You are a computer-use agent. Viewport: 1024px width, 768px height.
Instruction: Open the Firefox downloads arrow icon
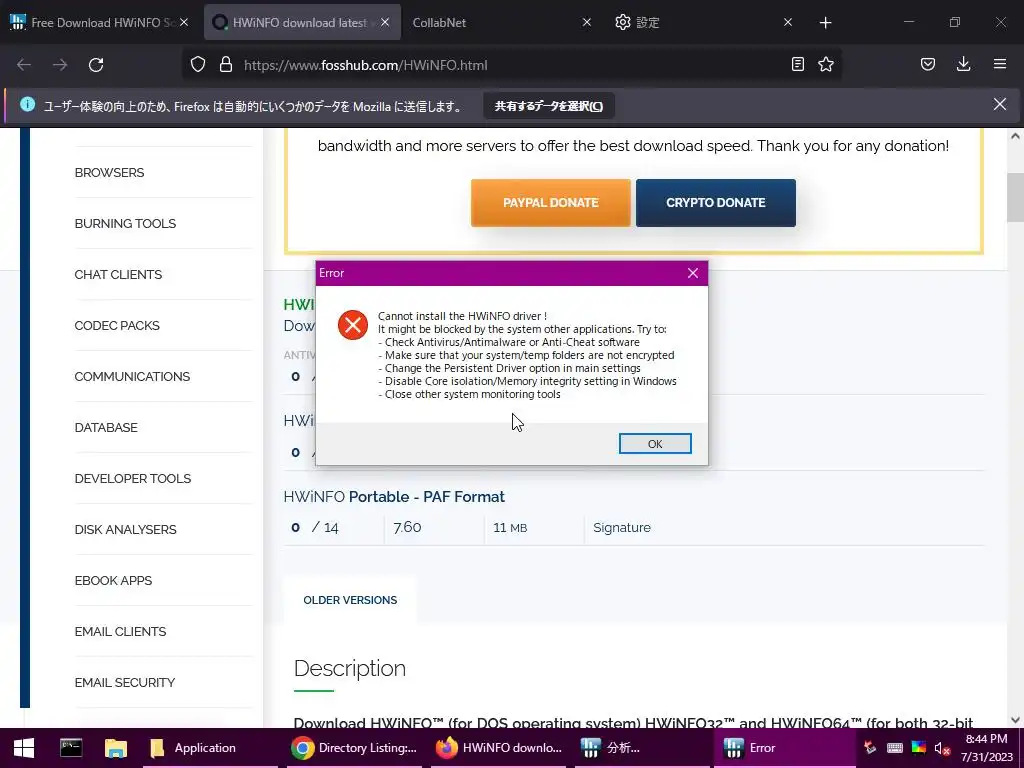point(963,64)
